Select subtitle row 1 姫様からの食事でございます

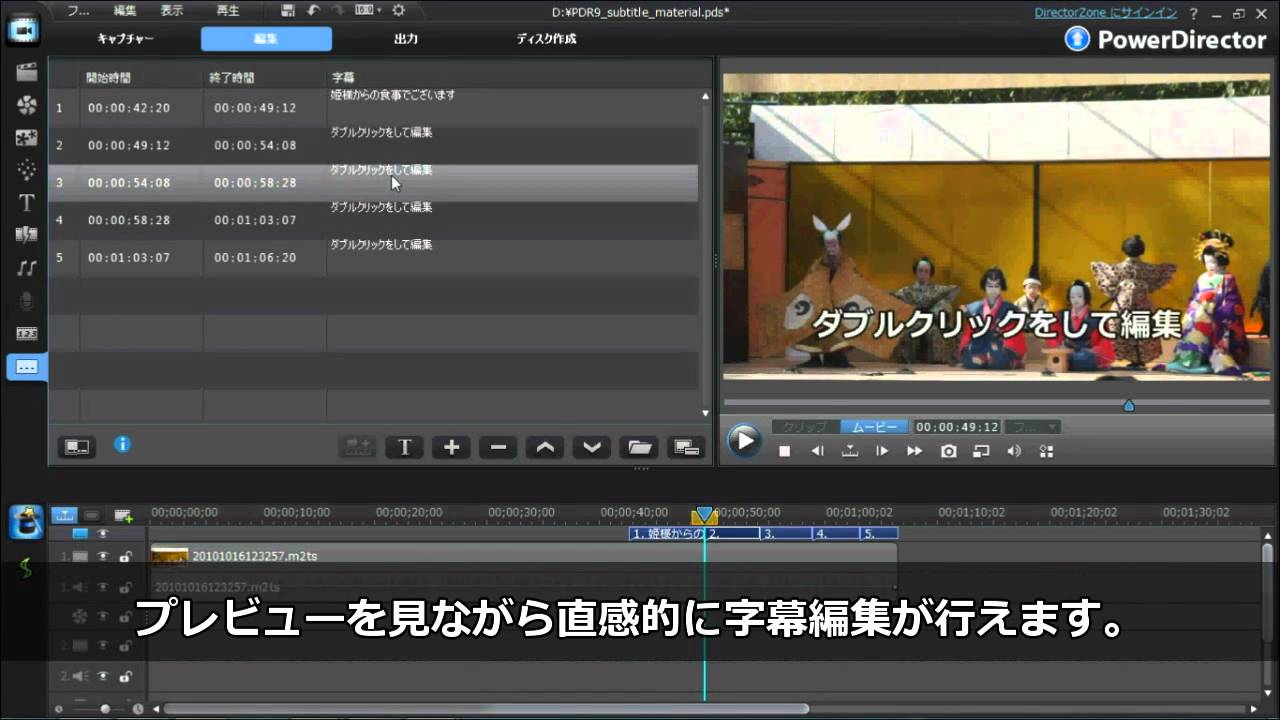(374, 108)
